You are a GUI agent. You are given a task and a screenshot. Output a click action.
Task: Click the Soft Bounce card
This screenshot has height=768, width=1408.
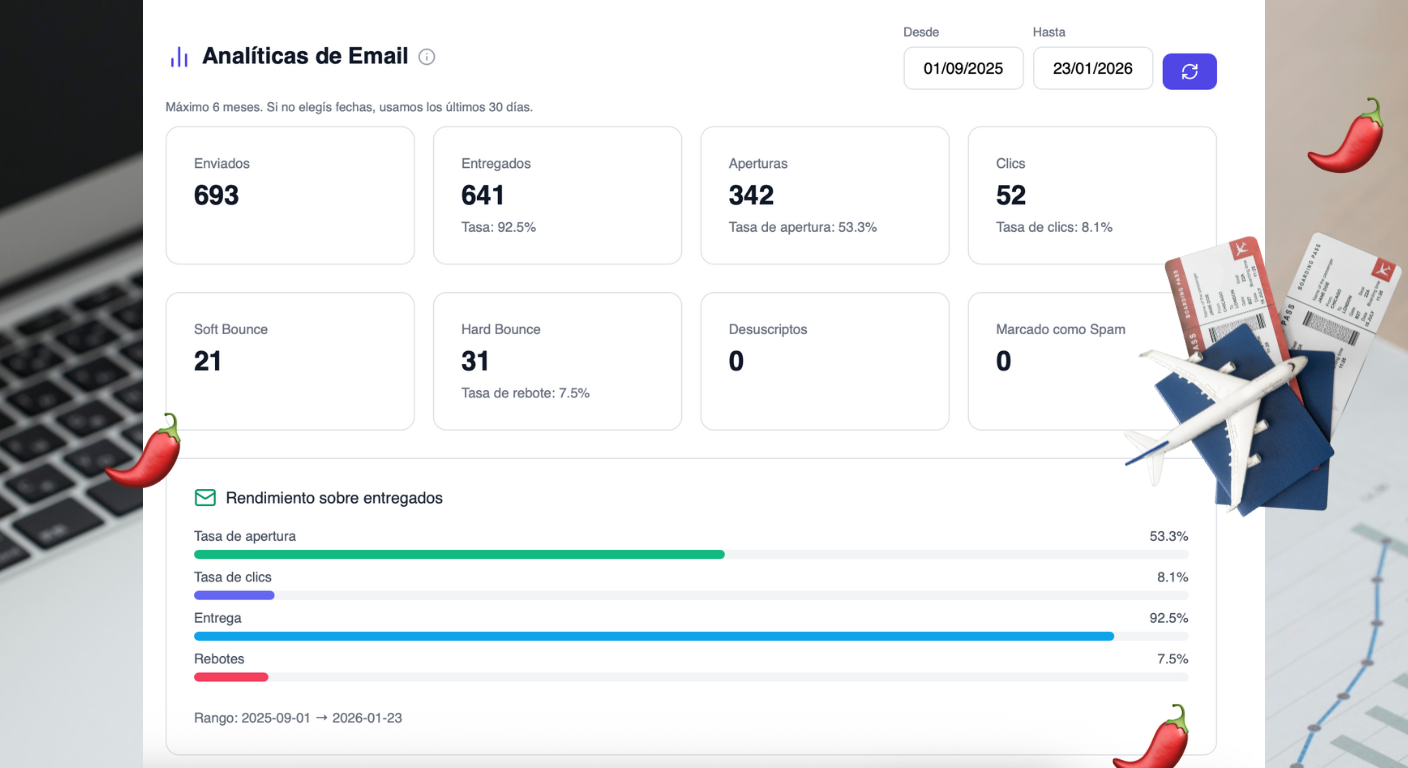[x=290, y=361]
